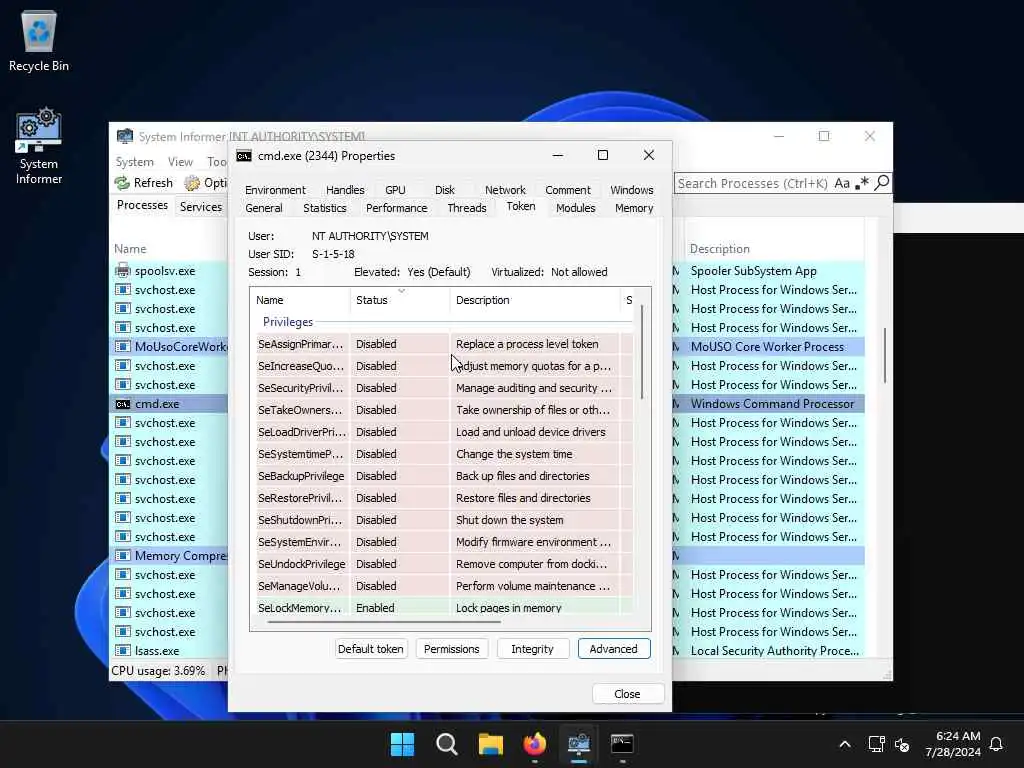The height and width of the screenshot is (768, 1024).
Task: Select the lsass.exe process icon
Action: [x=123, y=650]
